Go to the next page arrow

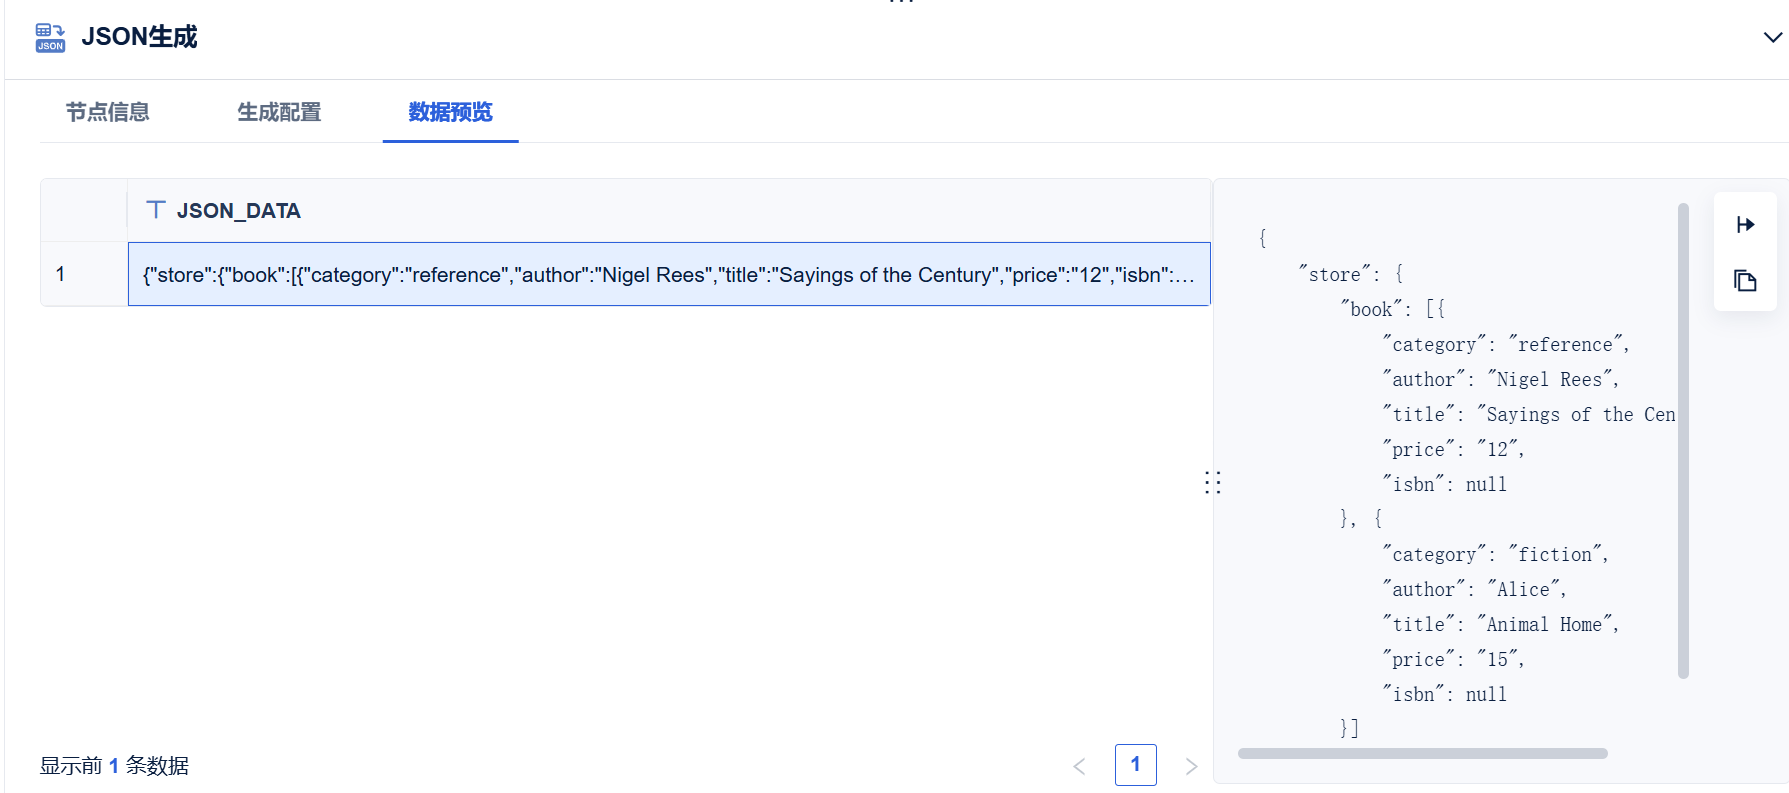1191,766
